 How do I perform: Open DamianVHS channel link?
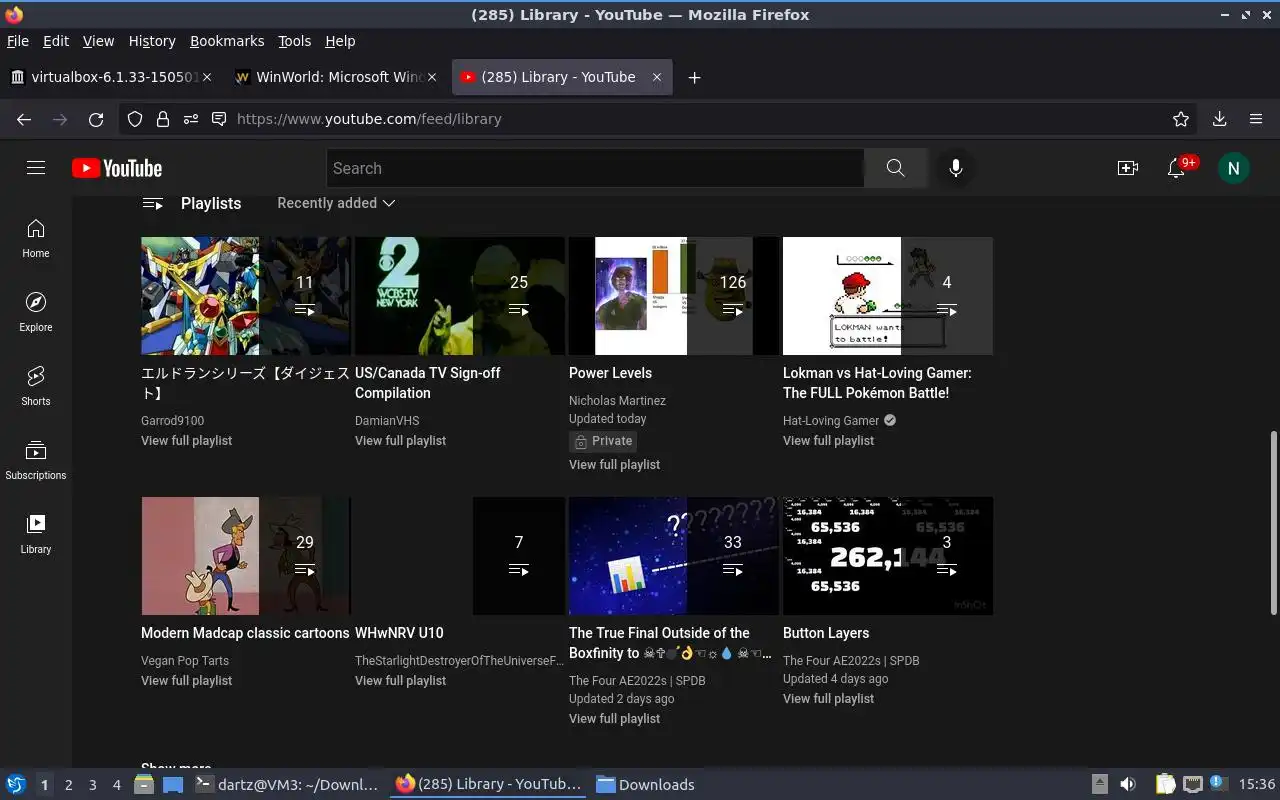(x=387, y=421)
